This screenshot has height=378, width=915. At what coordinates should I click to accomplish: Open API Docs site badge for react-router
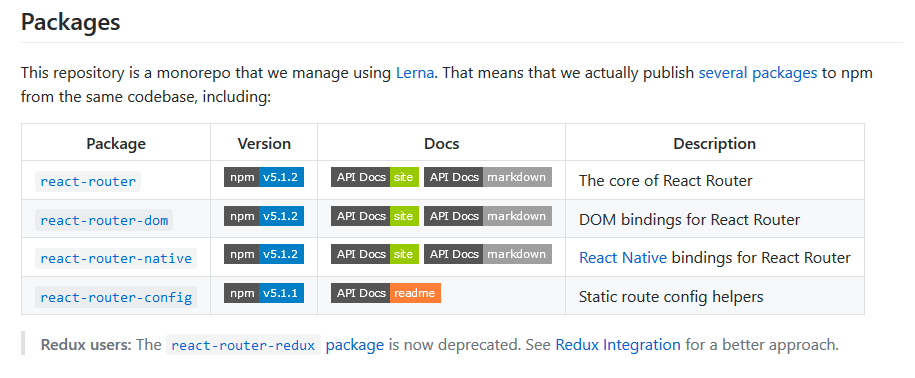[x=375, y=177]
